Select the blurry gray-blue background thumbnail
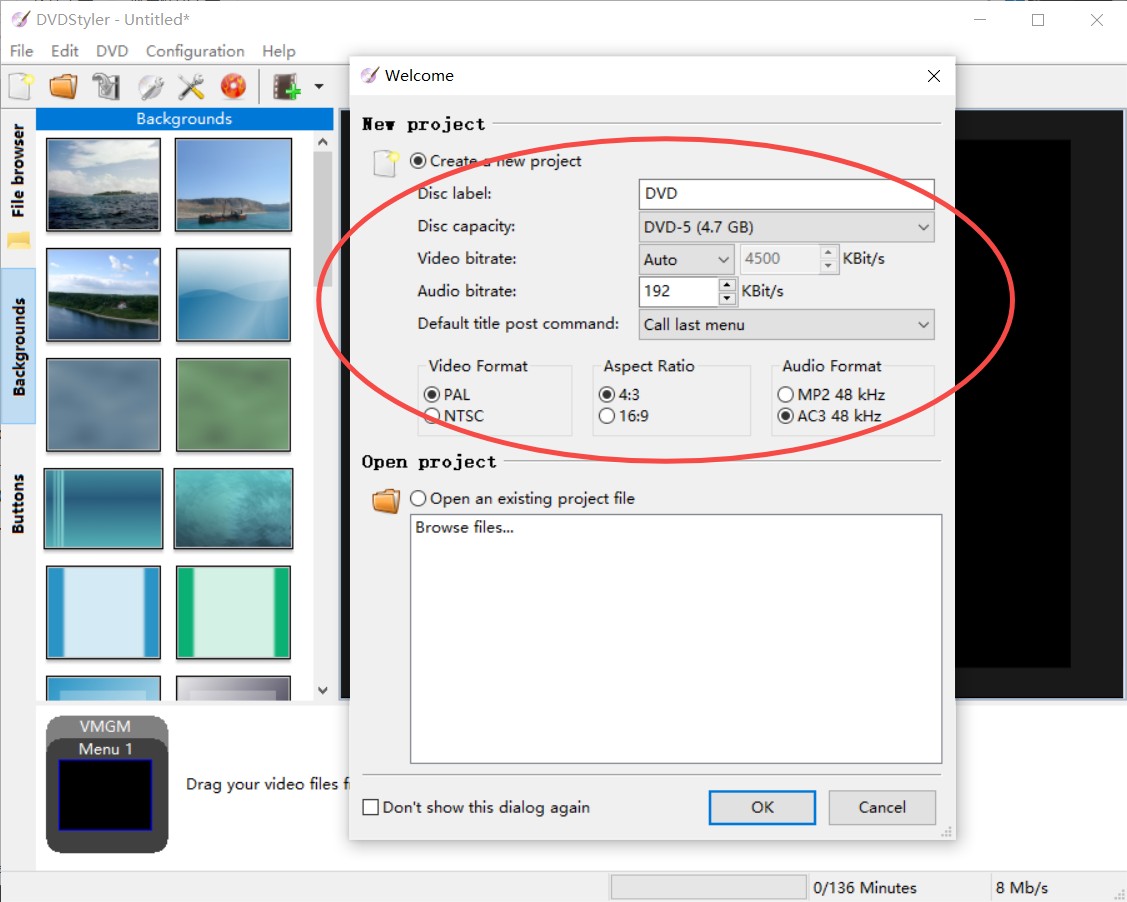Image resolution: width=1127 pixels, height=902 pixels. point(104,405)
